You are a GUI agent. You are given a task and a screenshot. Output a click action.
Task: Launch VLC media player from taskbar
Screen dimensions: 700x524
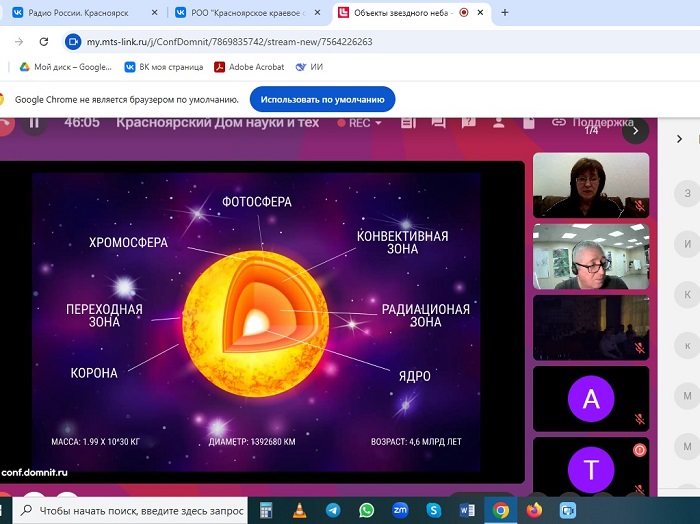299,510
